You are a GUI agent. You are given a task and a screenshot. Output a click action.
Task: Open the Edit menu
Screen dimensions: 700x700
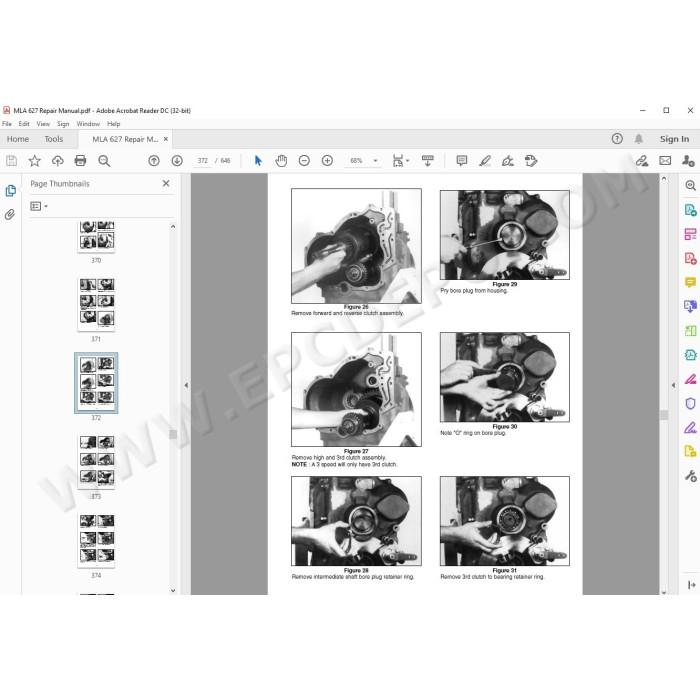point(24,124)
